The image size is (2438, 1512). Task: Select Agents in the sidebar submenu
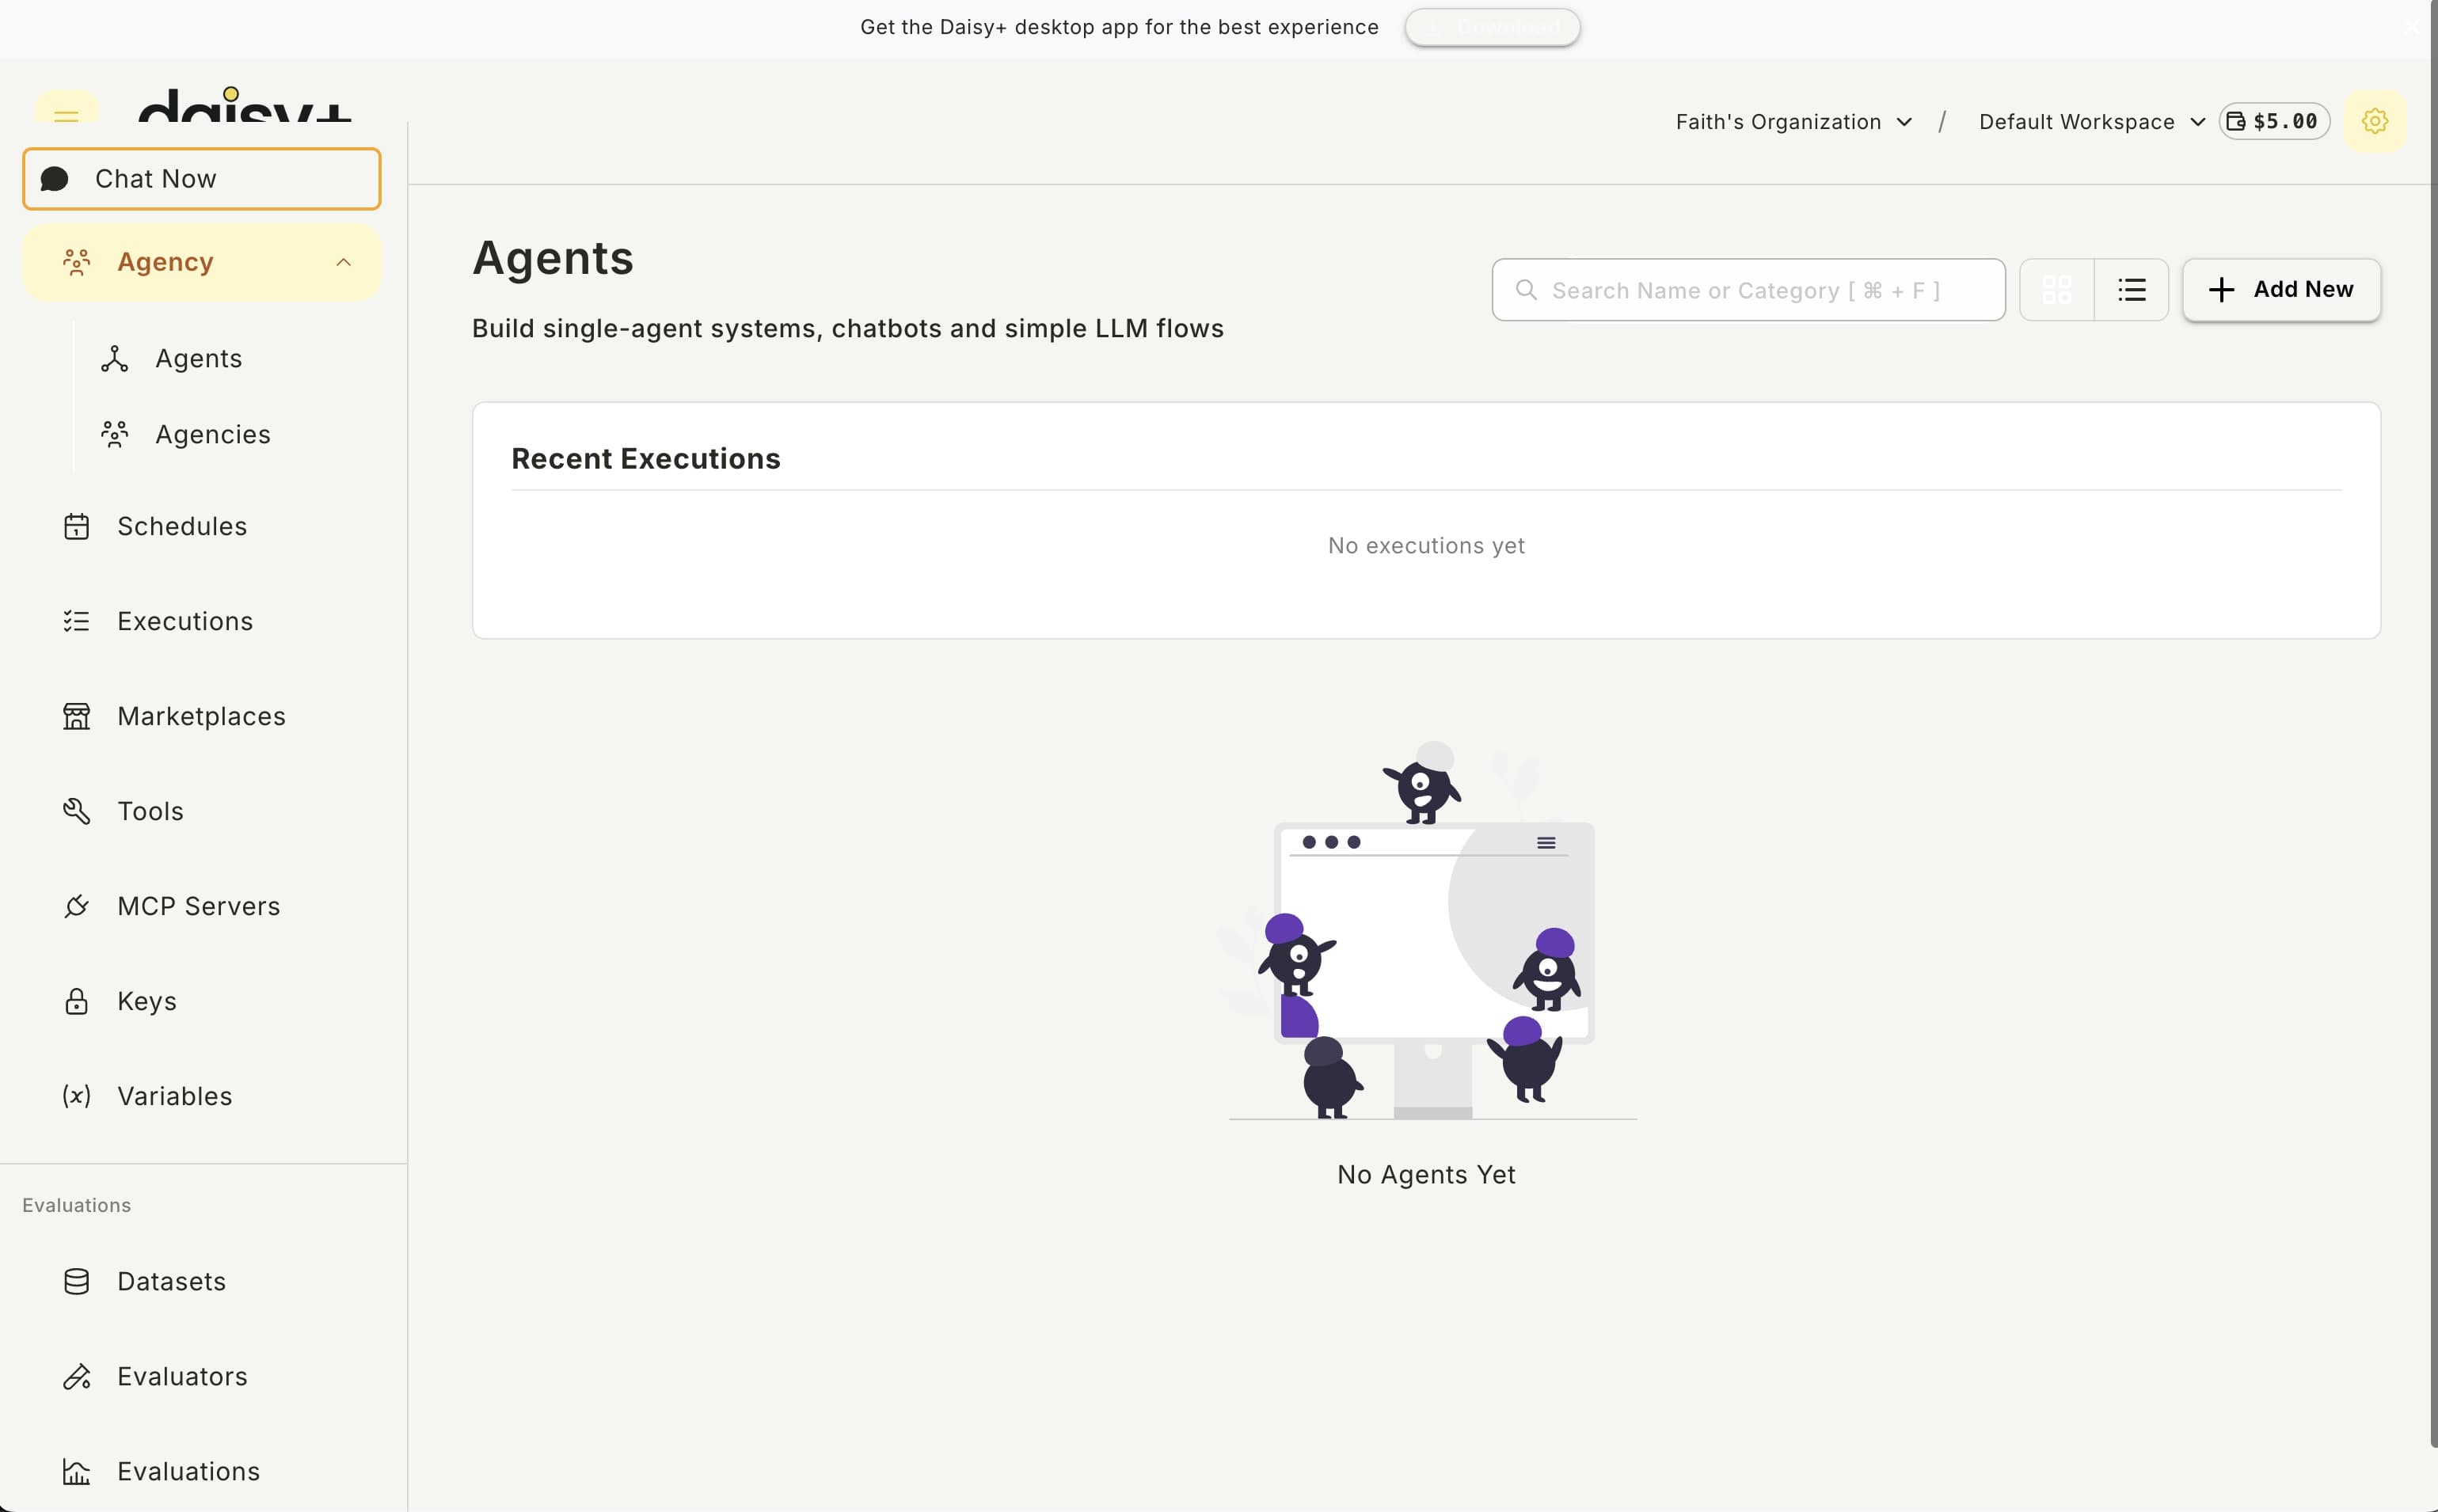[198, 358]
